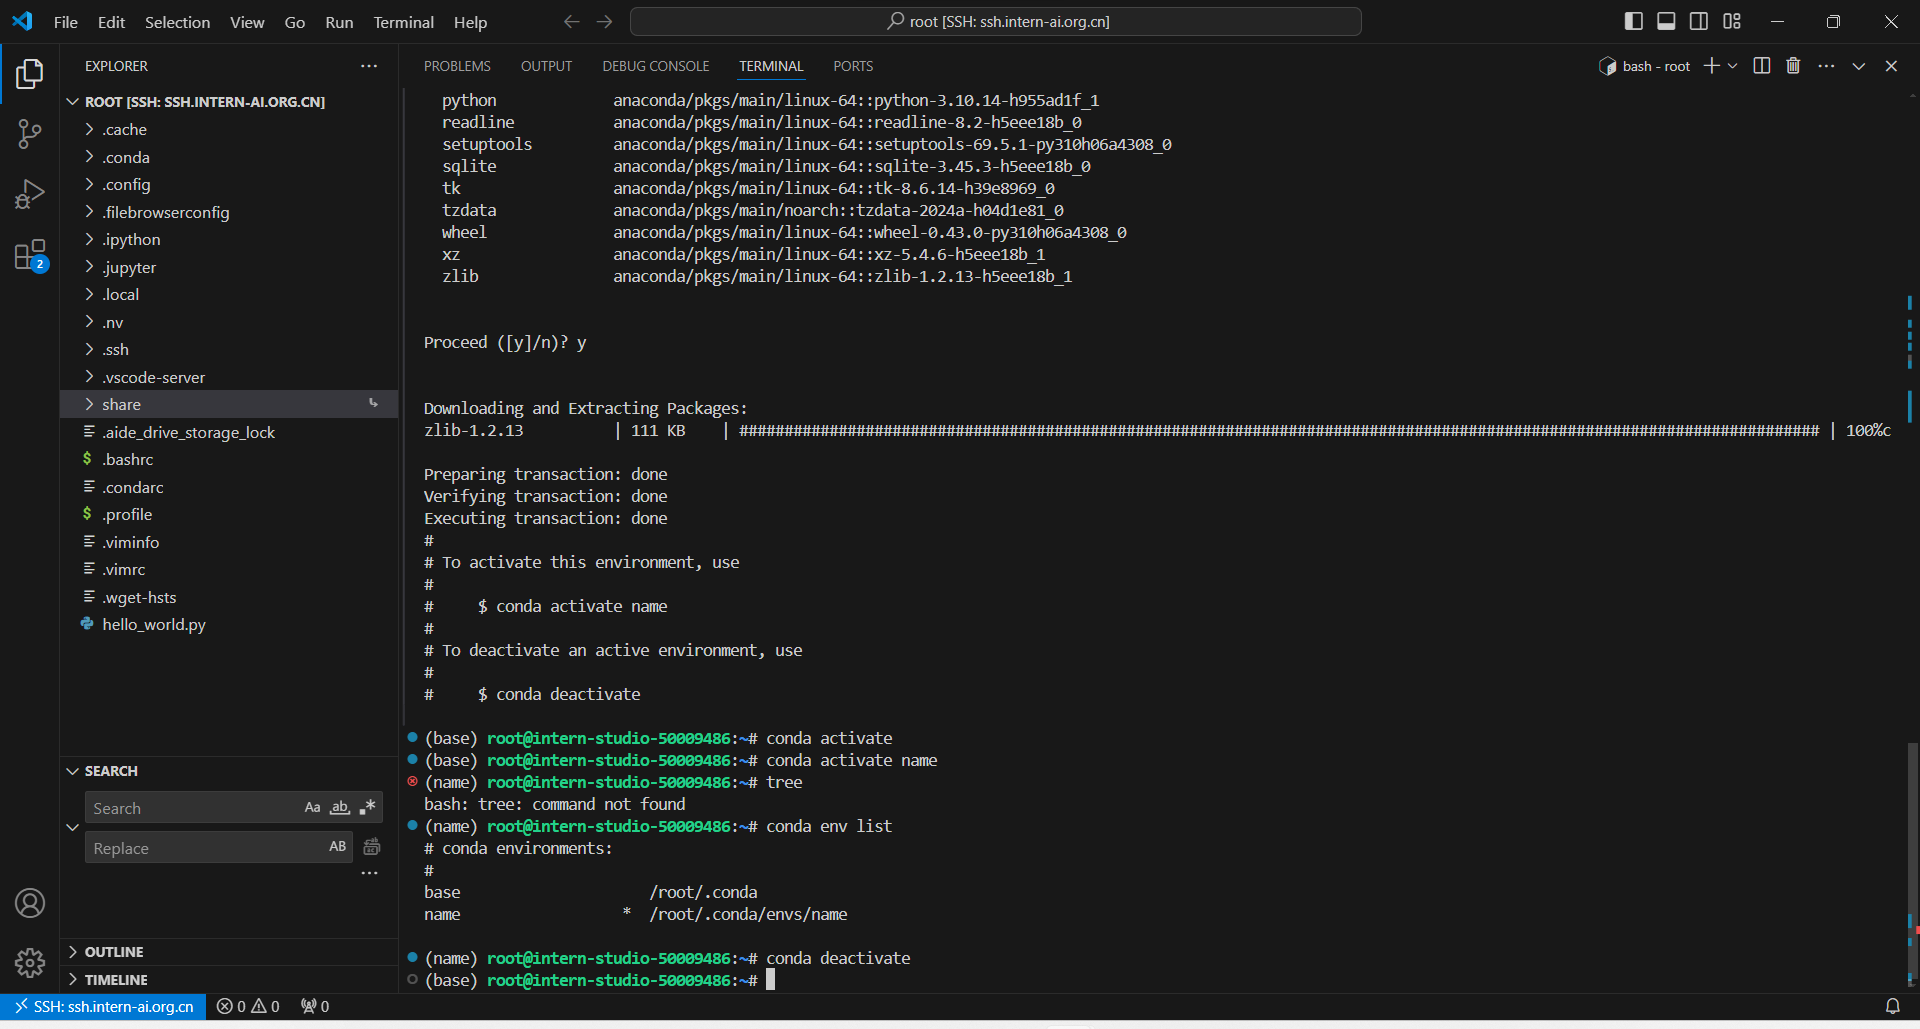Open the Source Control view
This screenshot has width=1920, height=1029.
click(30, 134)
